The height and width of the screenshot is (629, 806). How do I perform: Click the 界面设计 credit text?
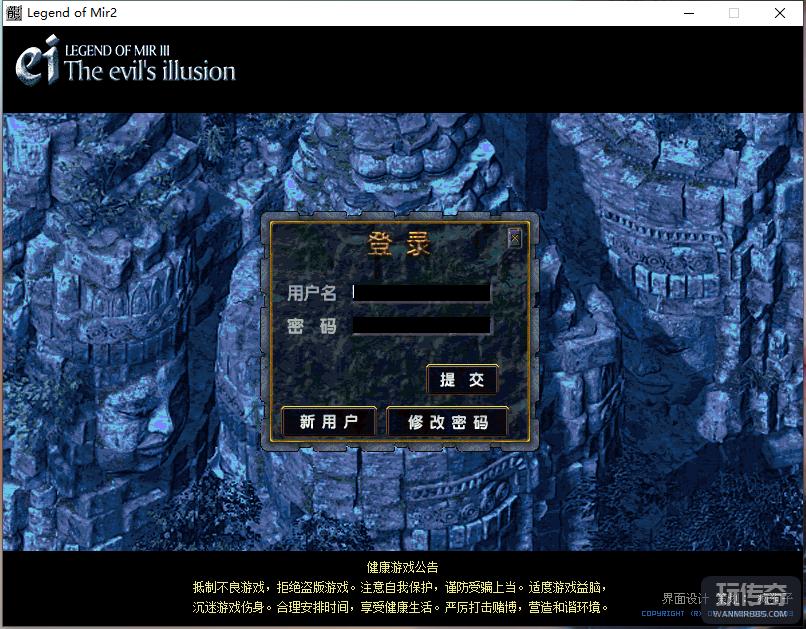(685, 597)
